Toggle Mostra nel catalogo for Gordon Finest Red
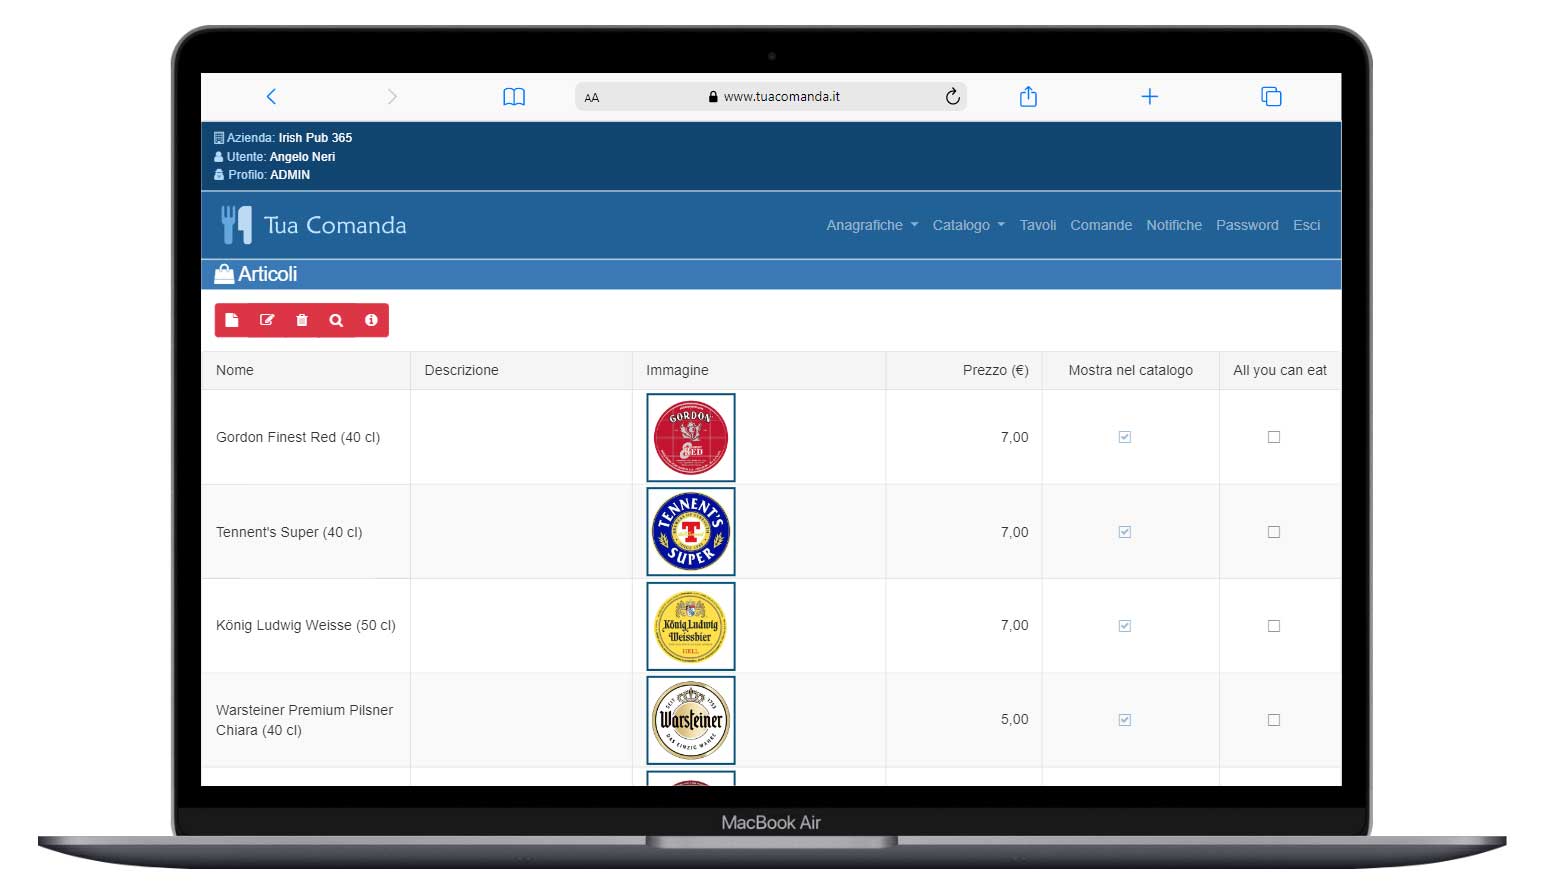Image resolution: width=1545 pixels, height=888 pixels. 1125,437
